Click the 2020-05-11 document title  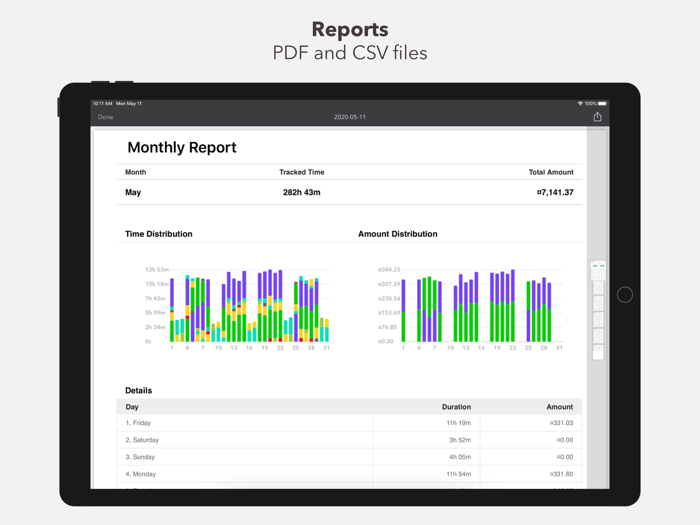point(350,117)
